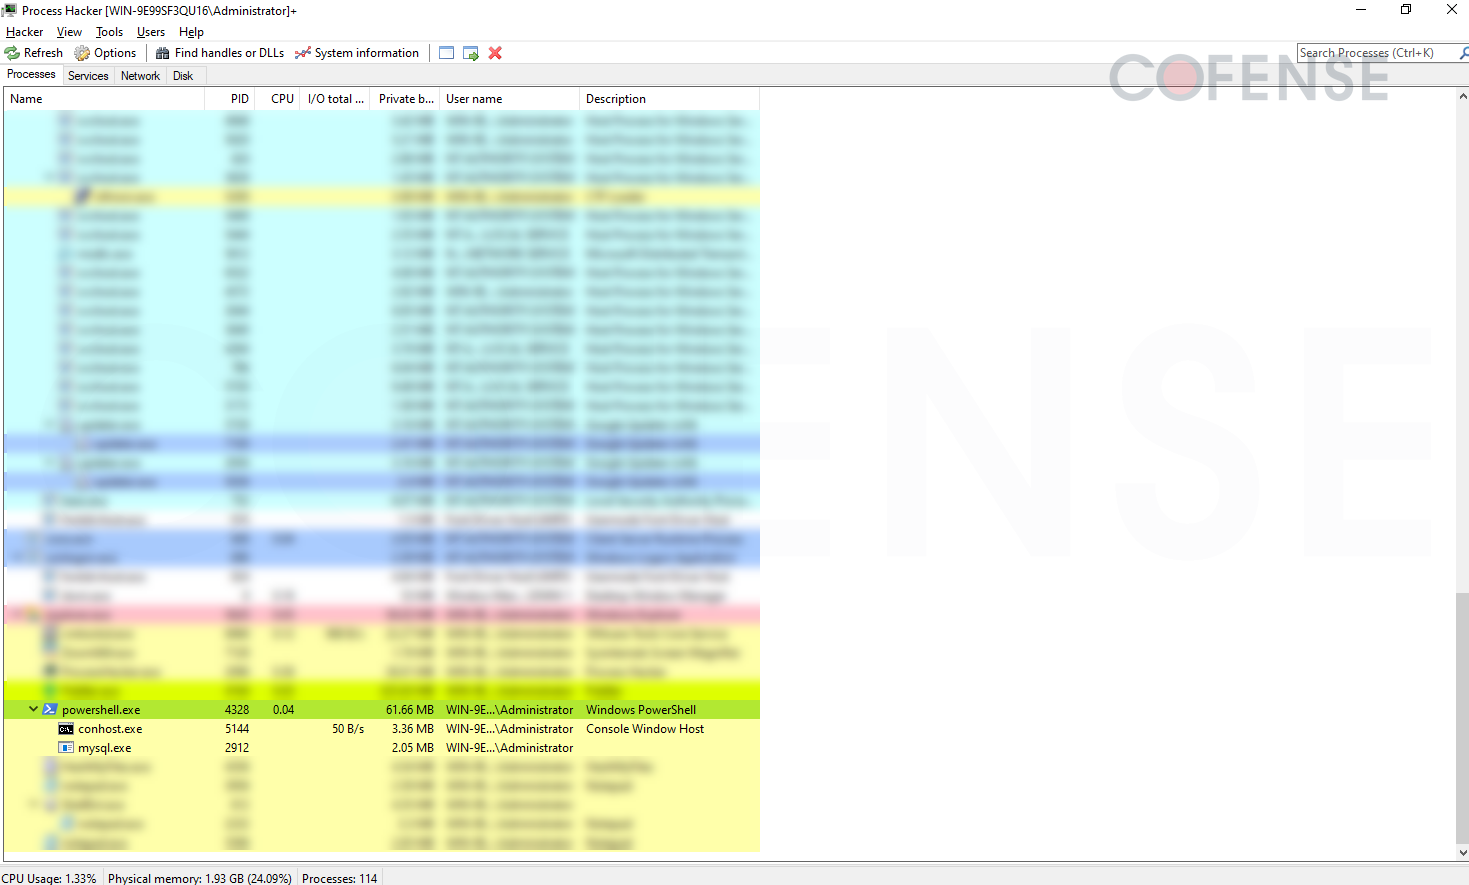
Task: Sort by Private bytes column header
Action: (x=405, y=99)
